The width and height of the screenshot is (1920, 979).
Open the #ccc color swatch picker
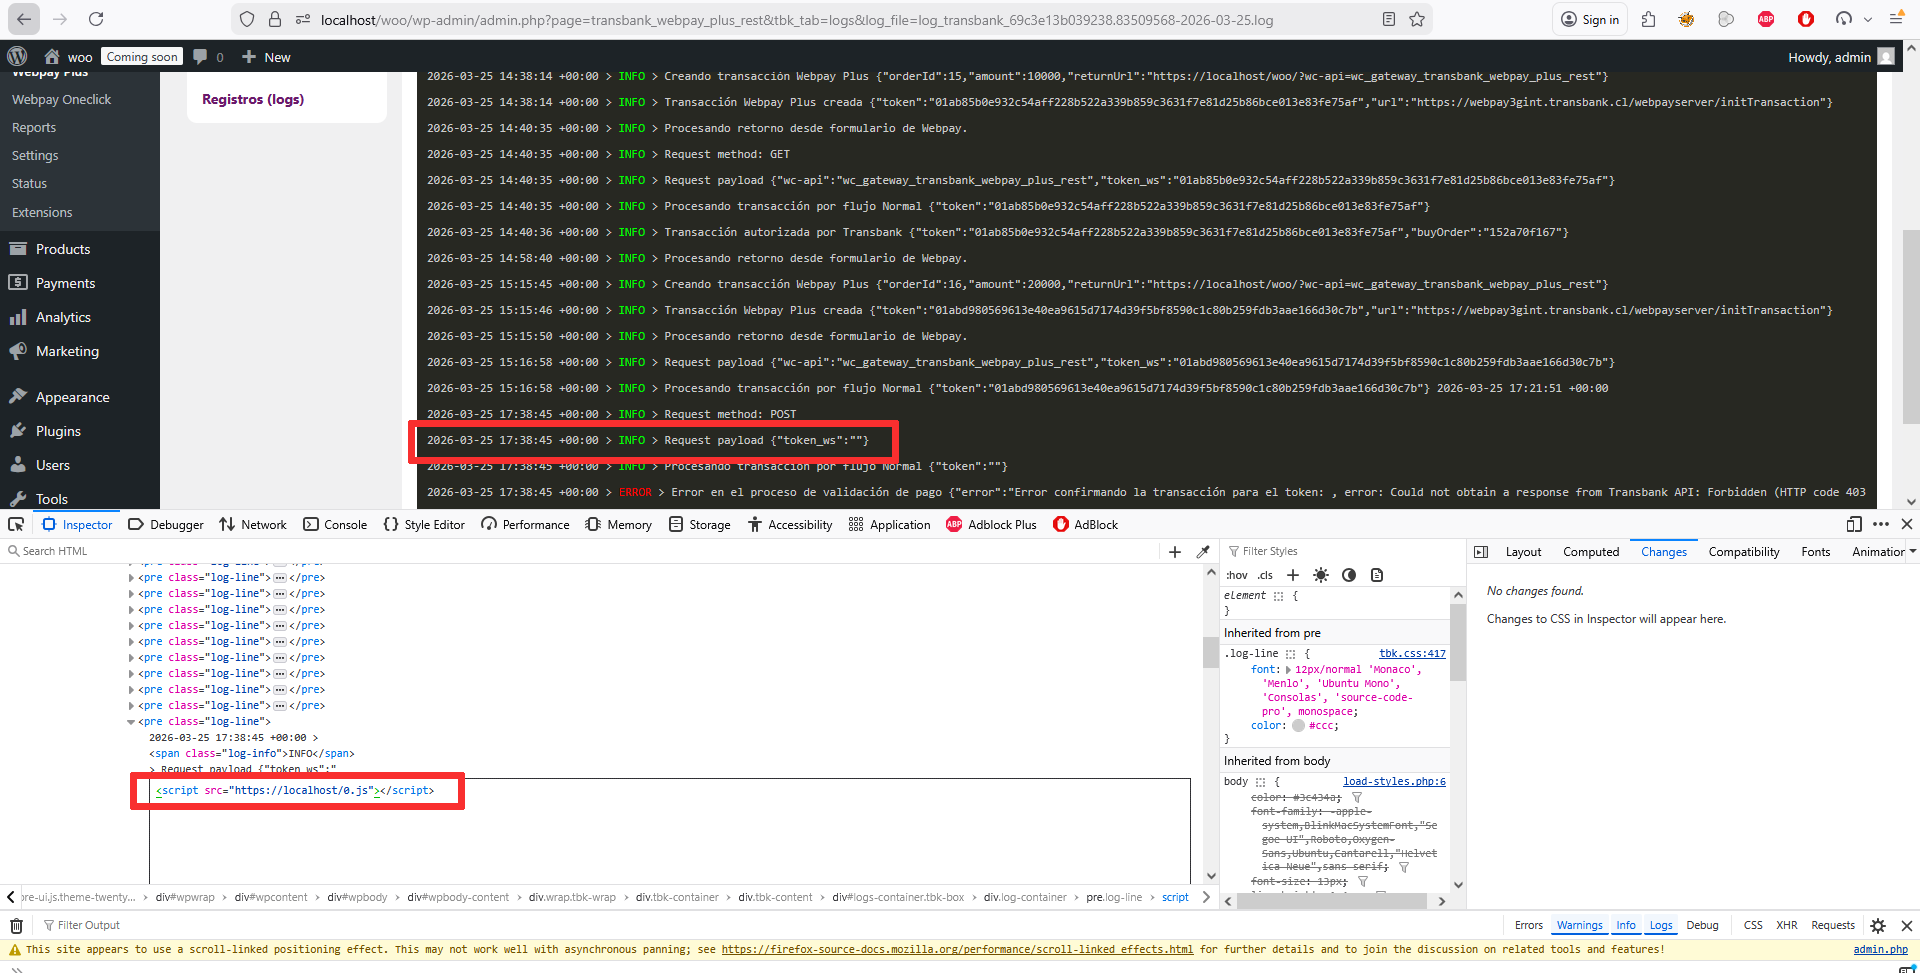pyautogui.click(x=1298, y=726)
